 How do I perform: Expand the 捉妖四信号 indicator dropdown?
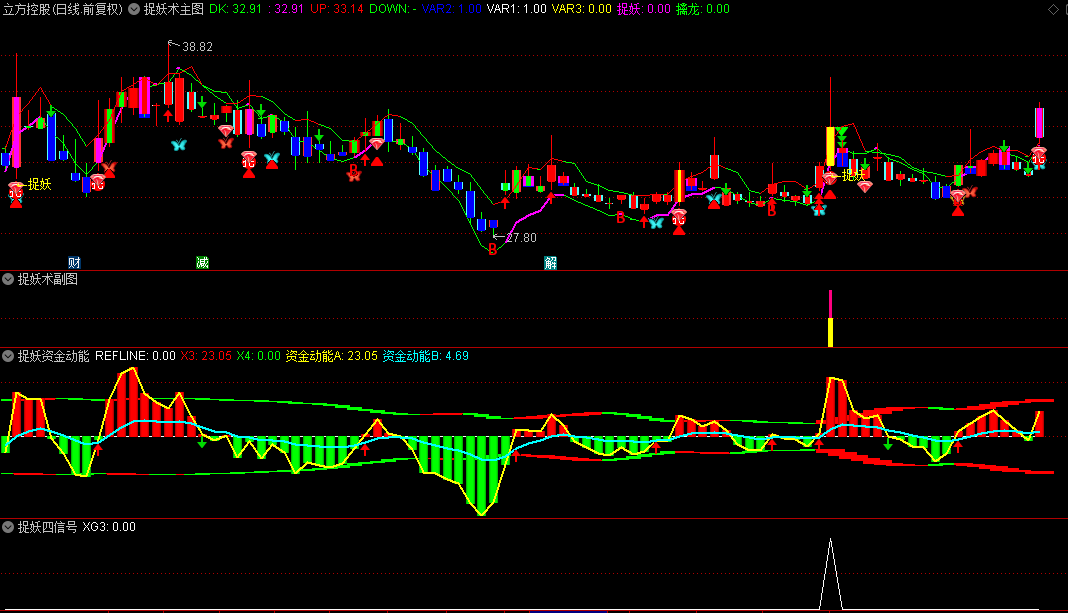pos(8,527)
